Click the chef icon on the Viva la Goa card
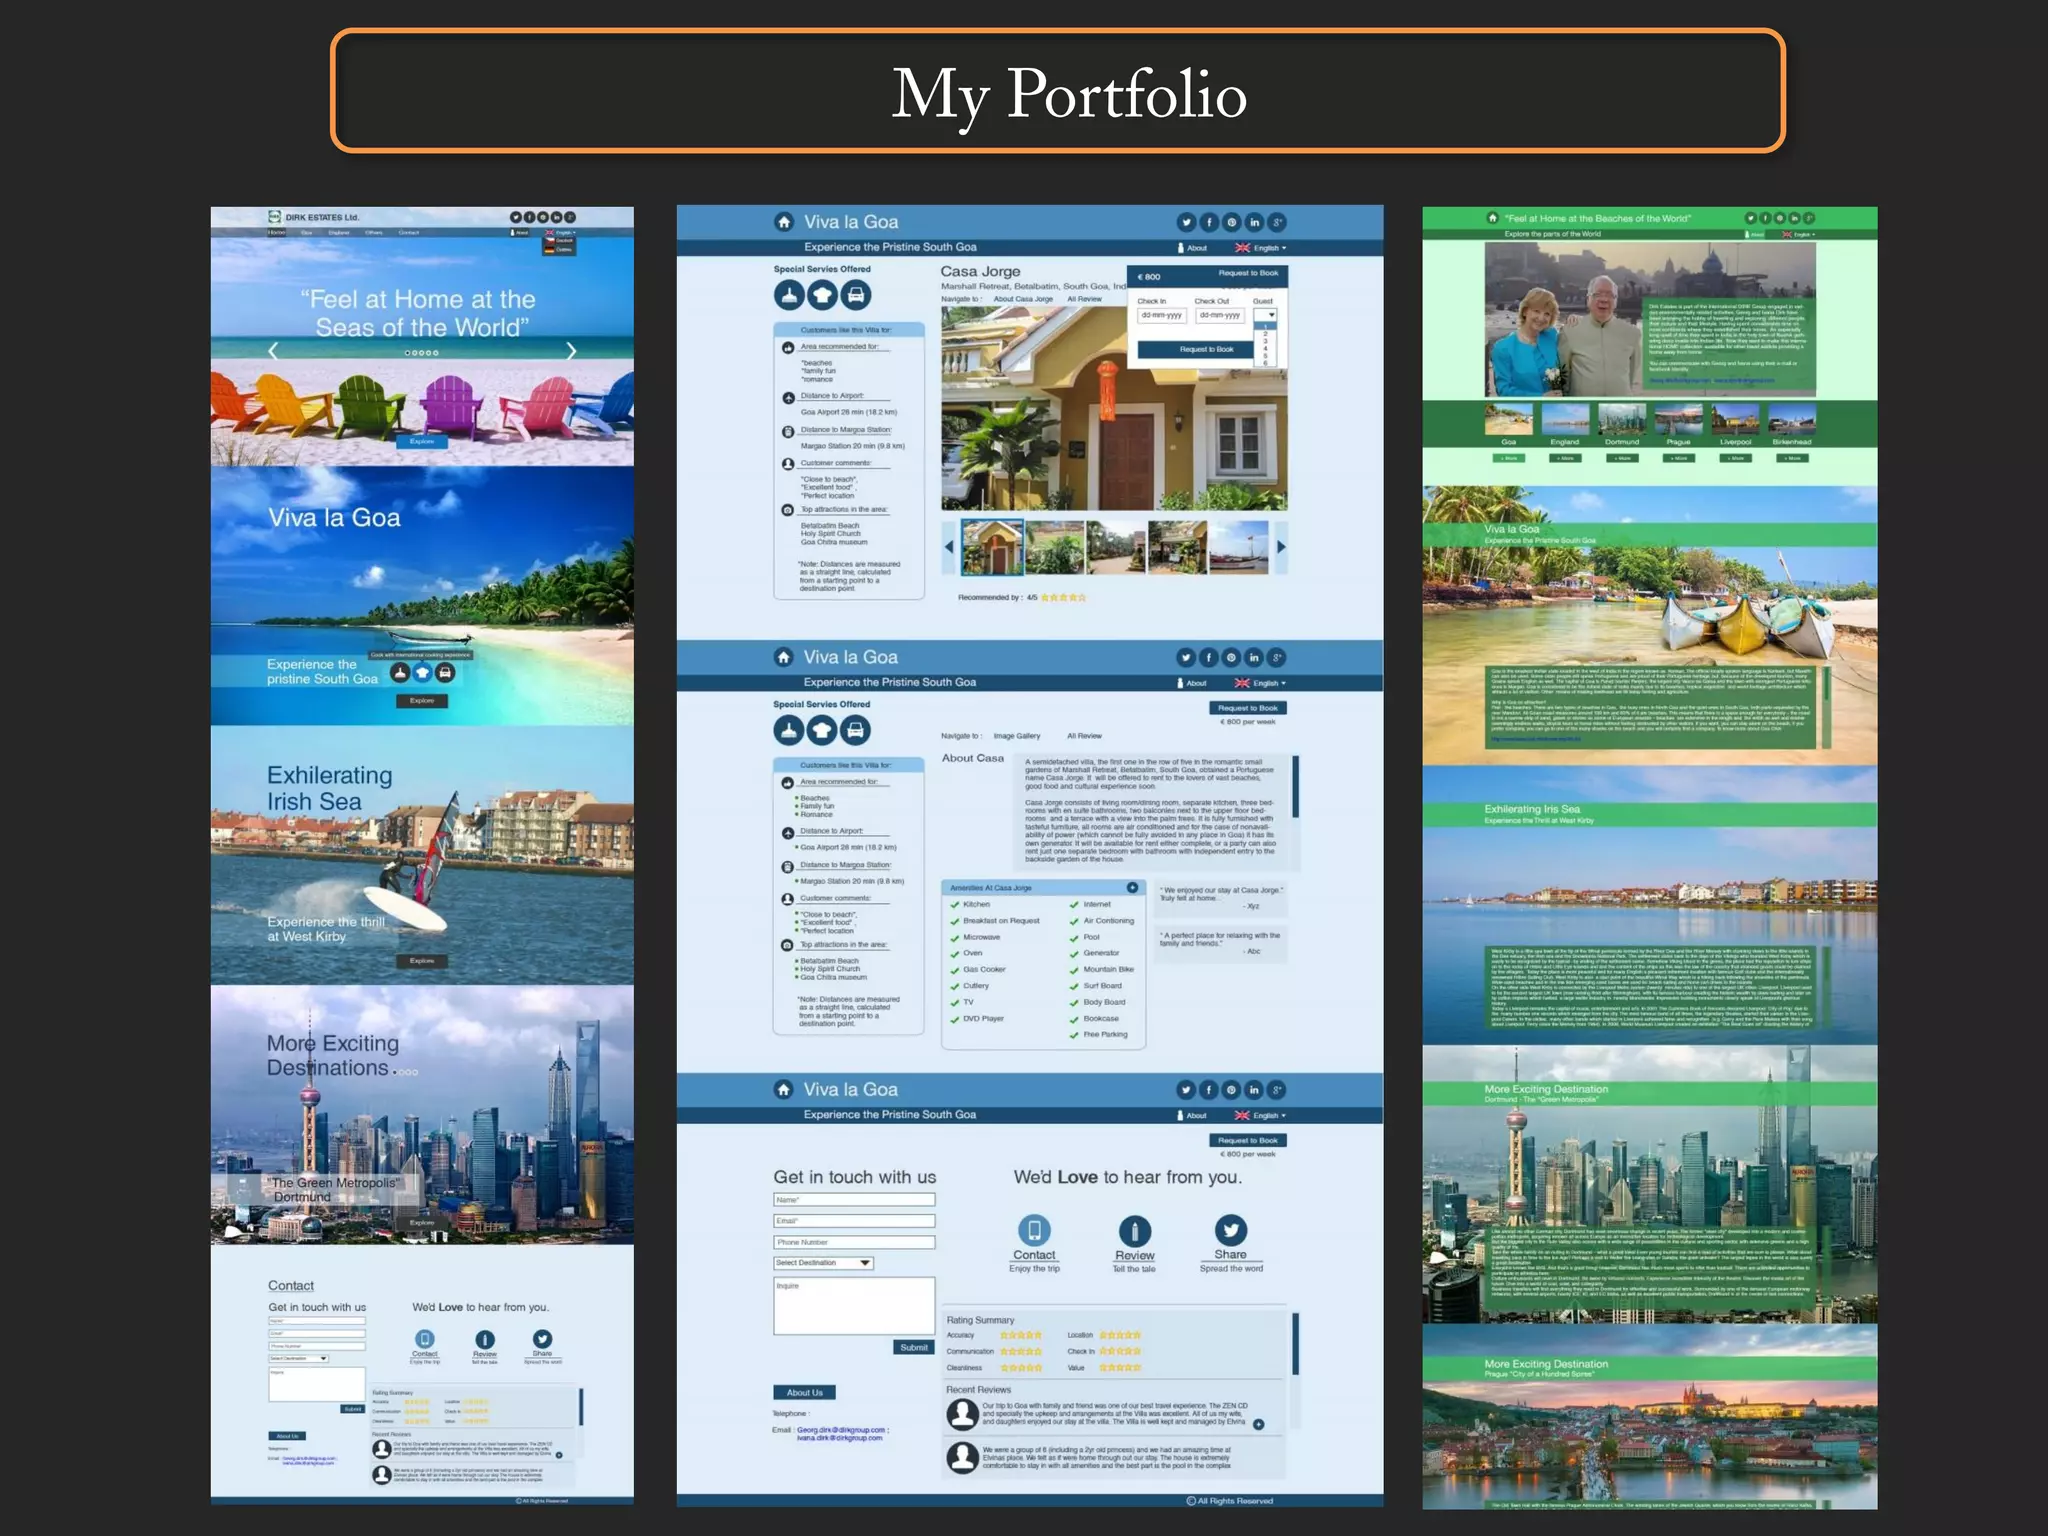This screenshot has height=1536, width=2048. point(422,673)
